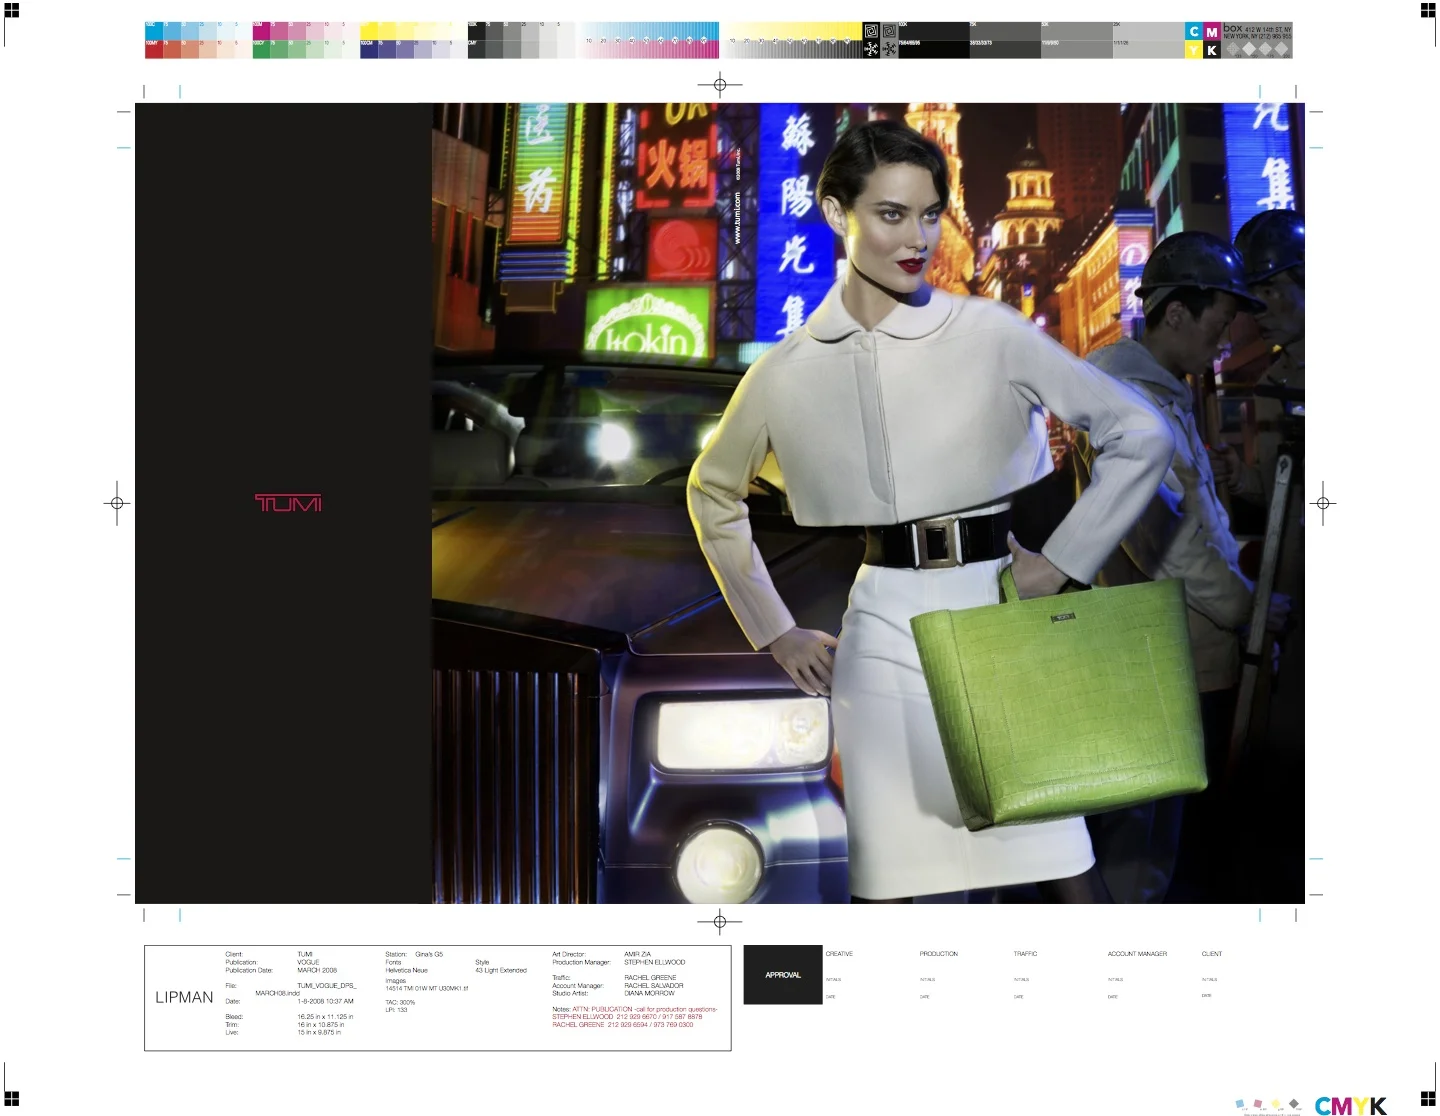1440x1116 pixels.
Task: Click the 'Client:' label in slug box
Action: 234,954
